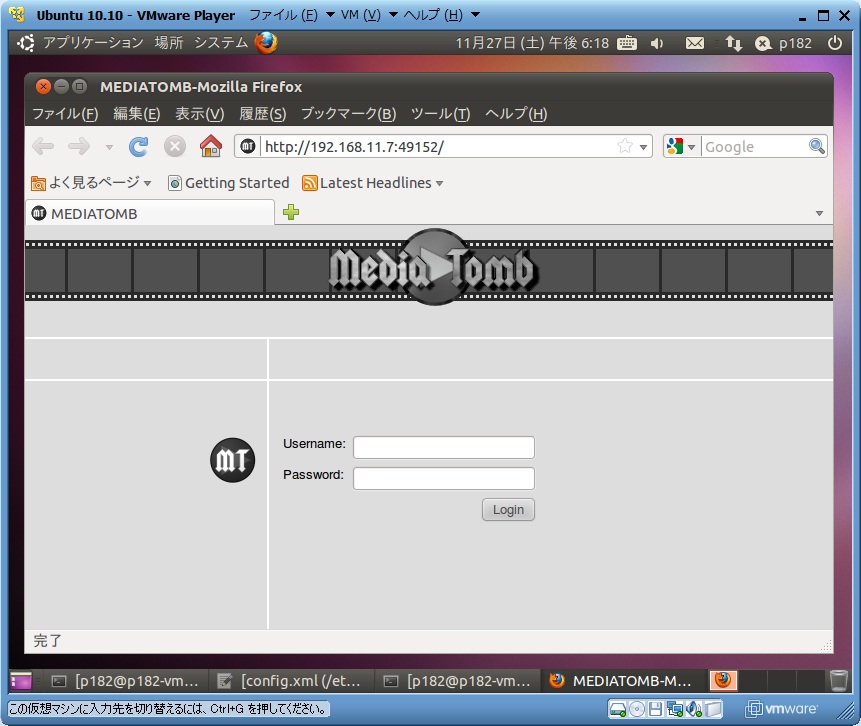Viewport: 861px width, 726px height.
Task: Open Firefox 履歴(S) menu
Action: click(x=262, y=114)
